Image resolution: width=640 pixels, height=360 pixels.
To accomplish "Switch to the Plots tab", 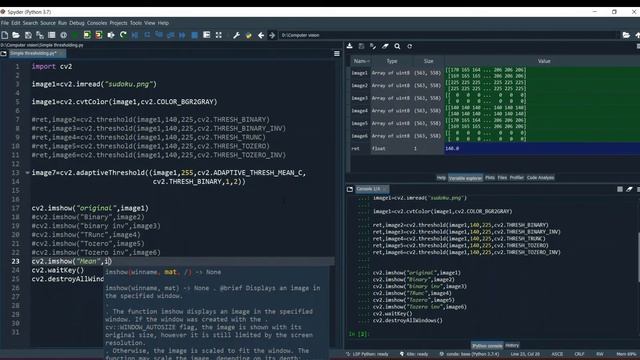I will (490, 178).
